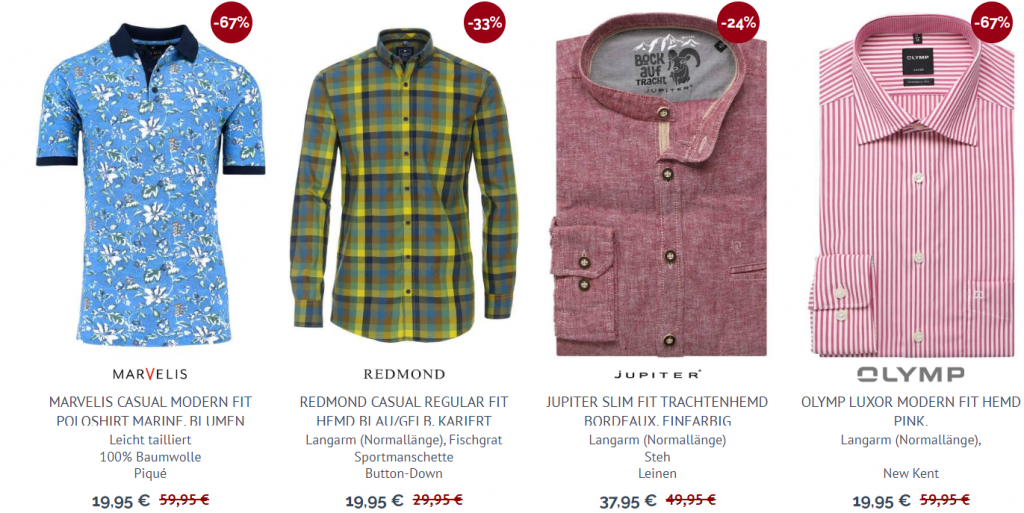The image size is (1024, 513).
Task: Click the Jupiter brand logo
Action: [x=657, y=375]
